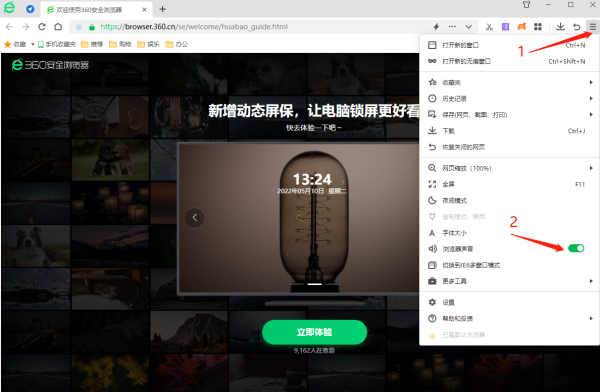
Task: Open a new tab with plus button
Action: (162, 9)
